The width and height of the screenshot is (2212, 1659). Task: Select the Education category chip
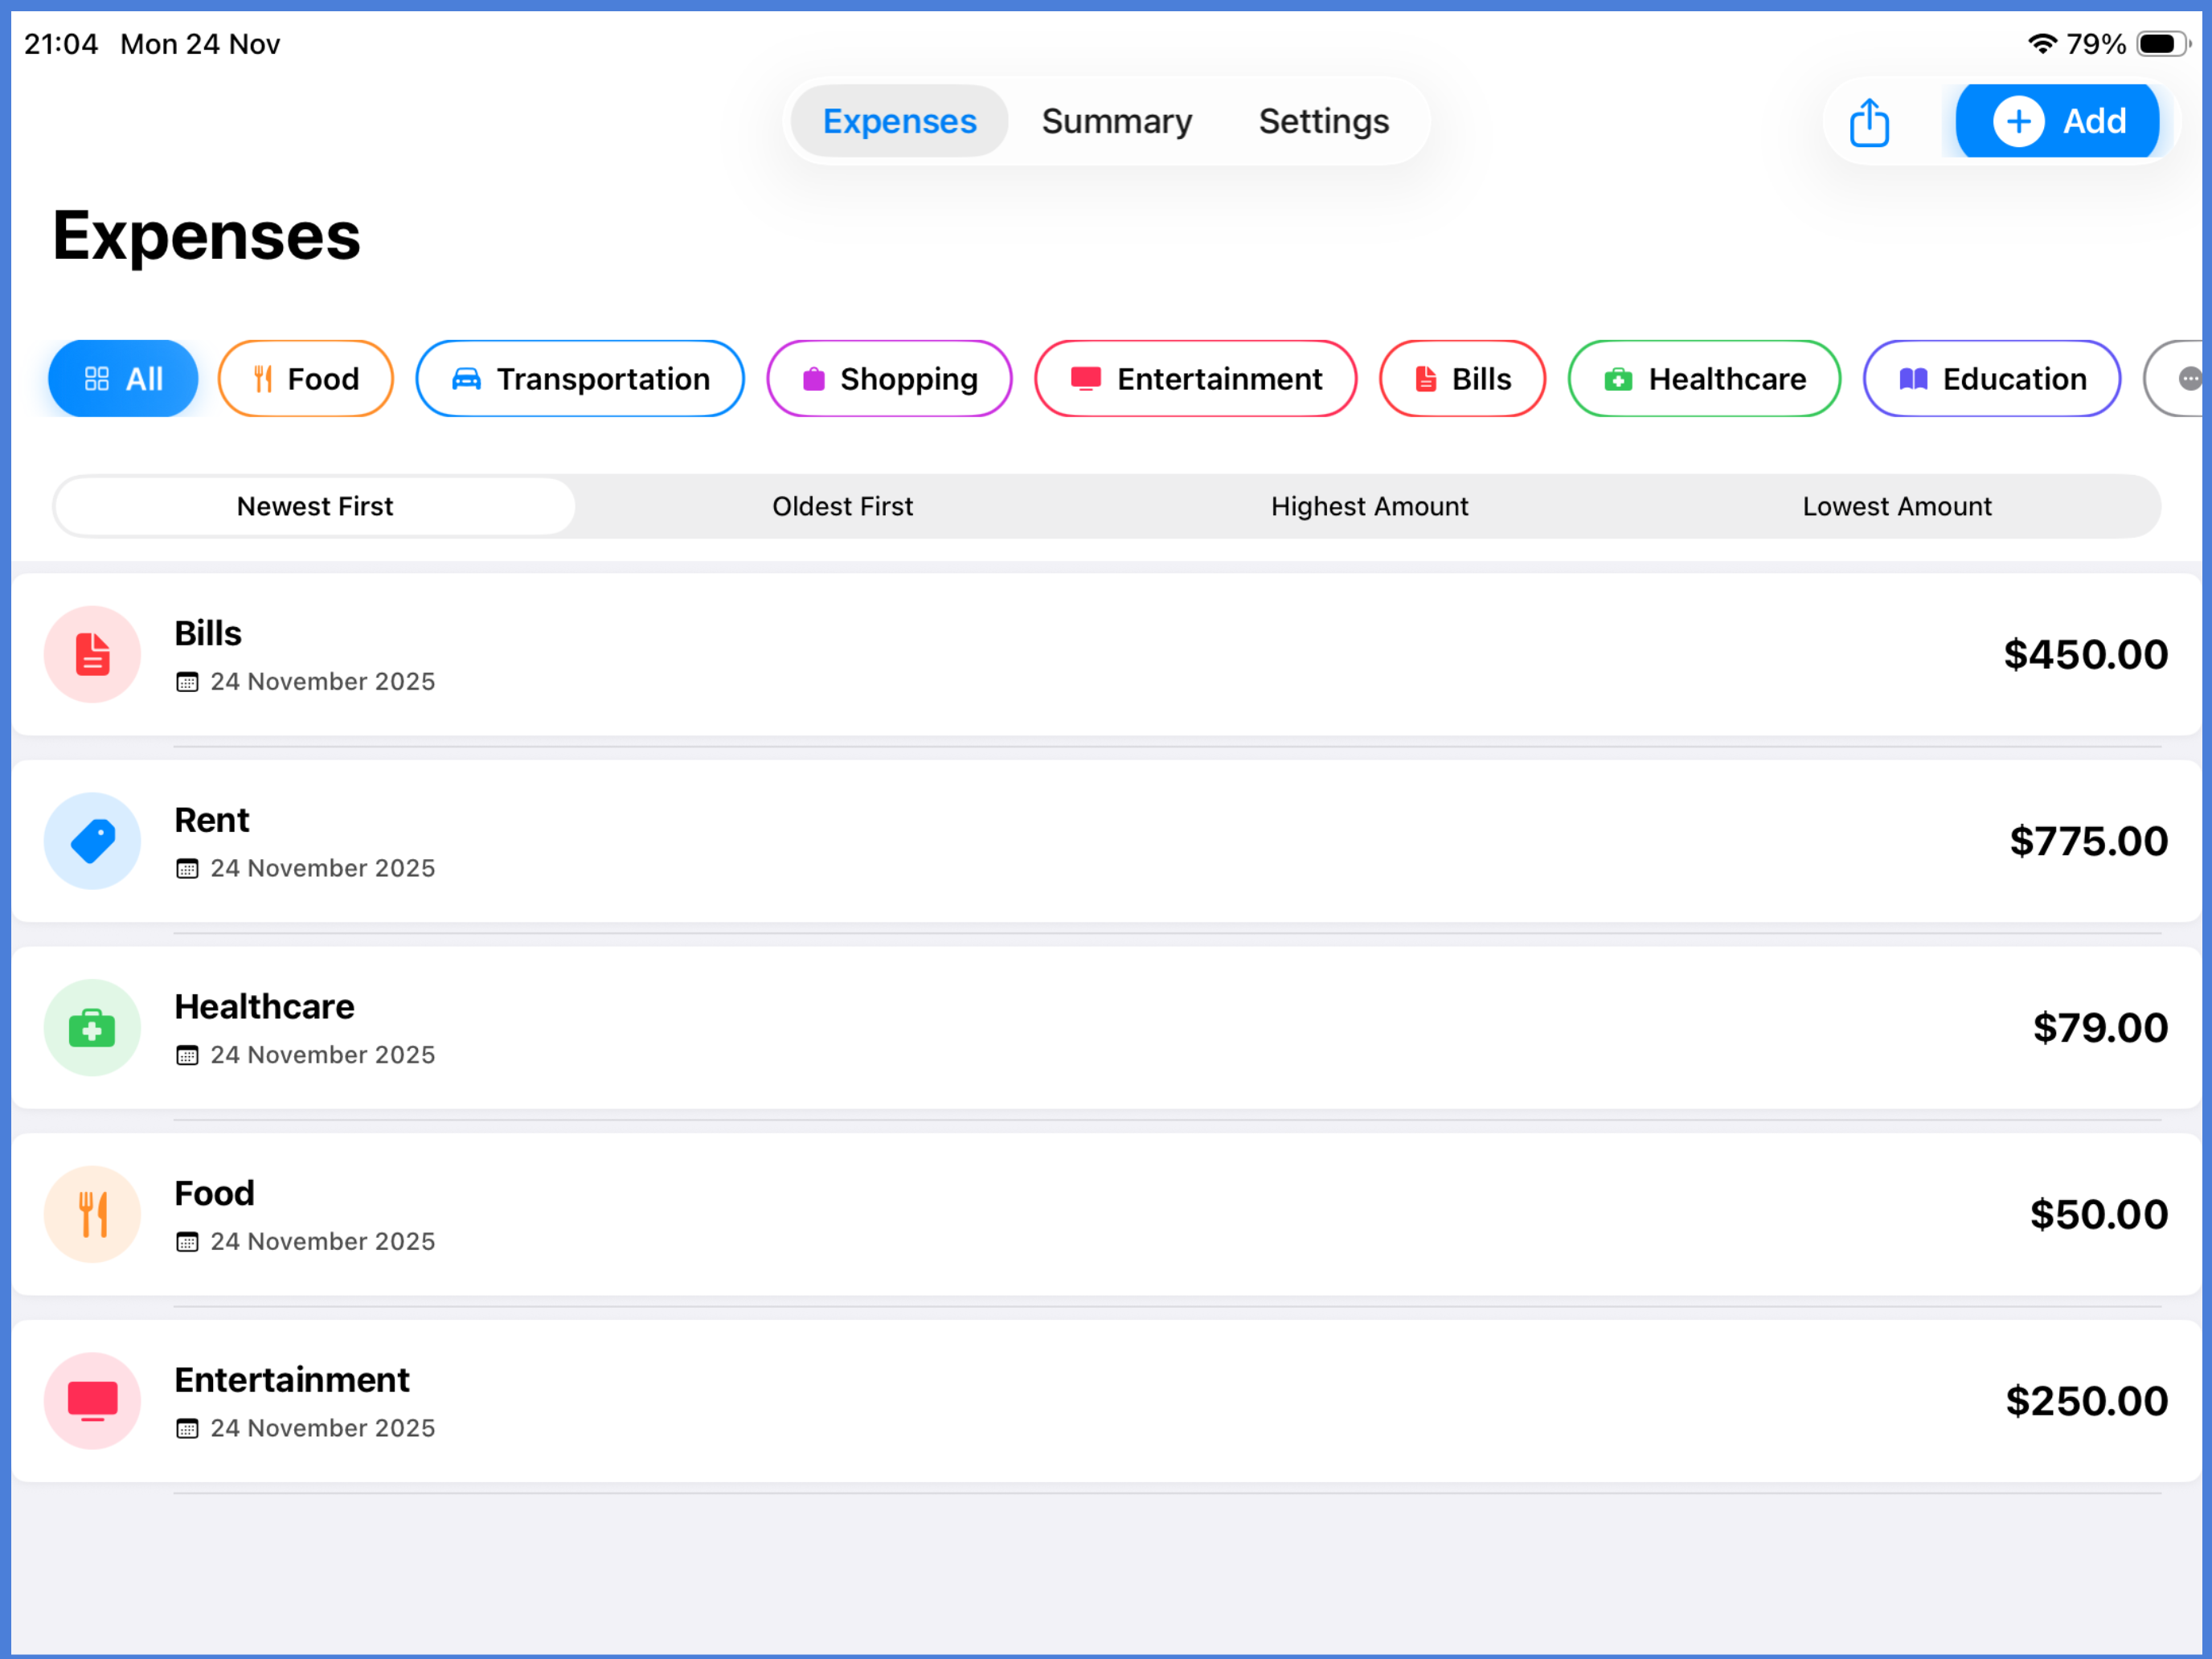1991,379
